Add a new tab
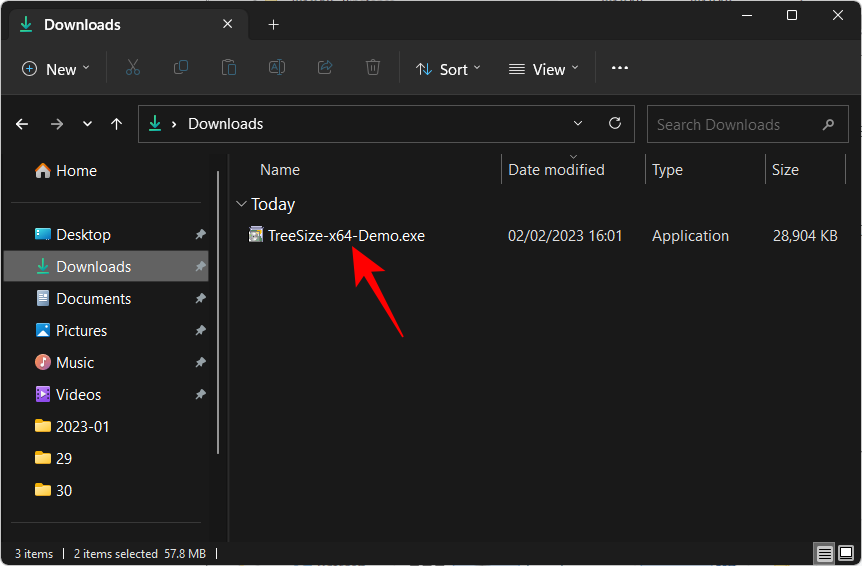The height and width of the screenshot is (566, 862). 273,25
